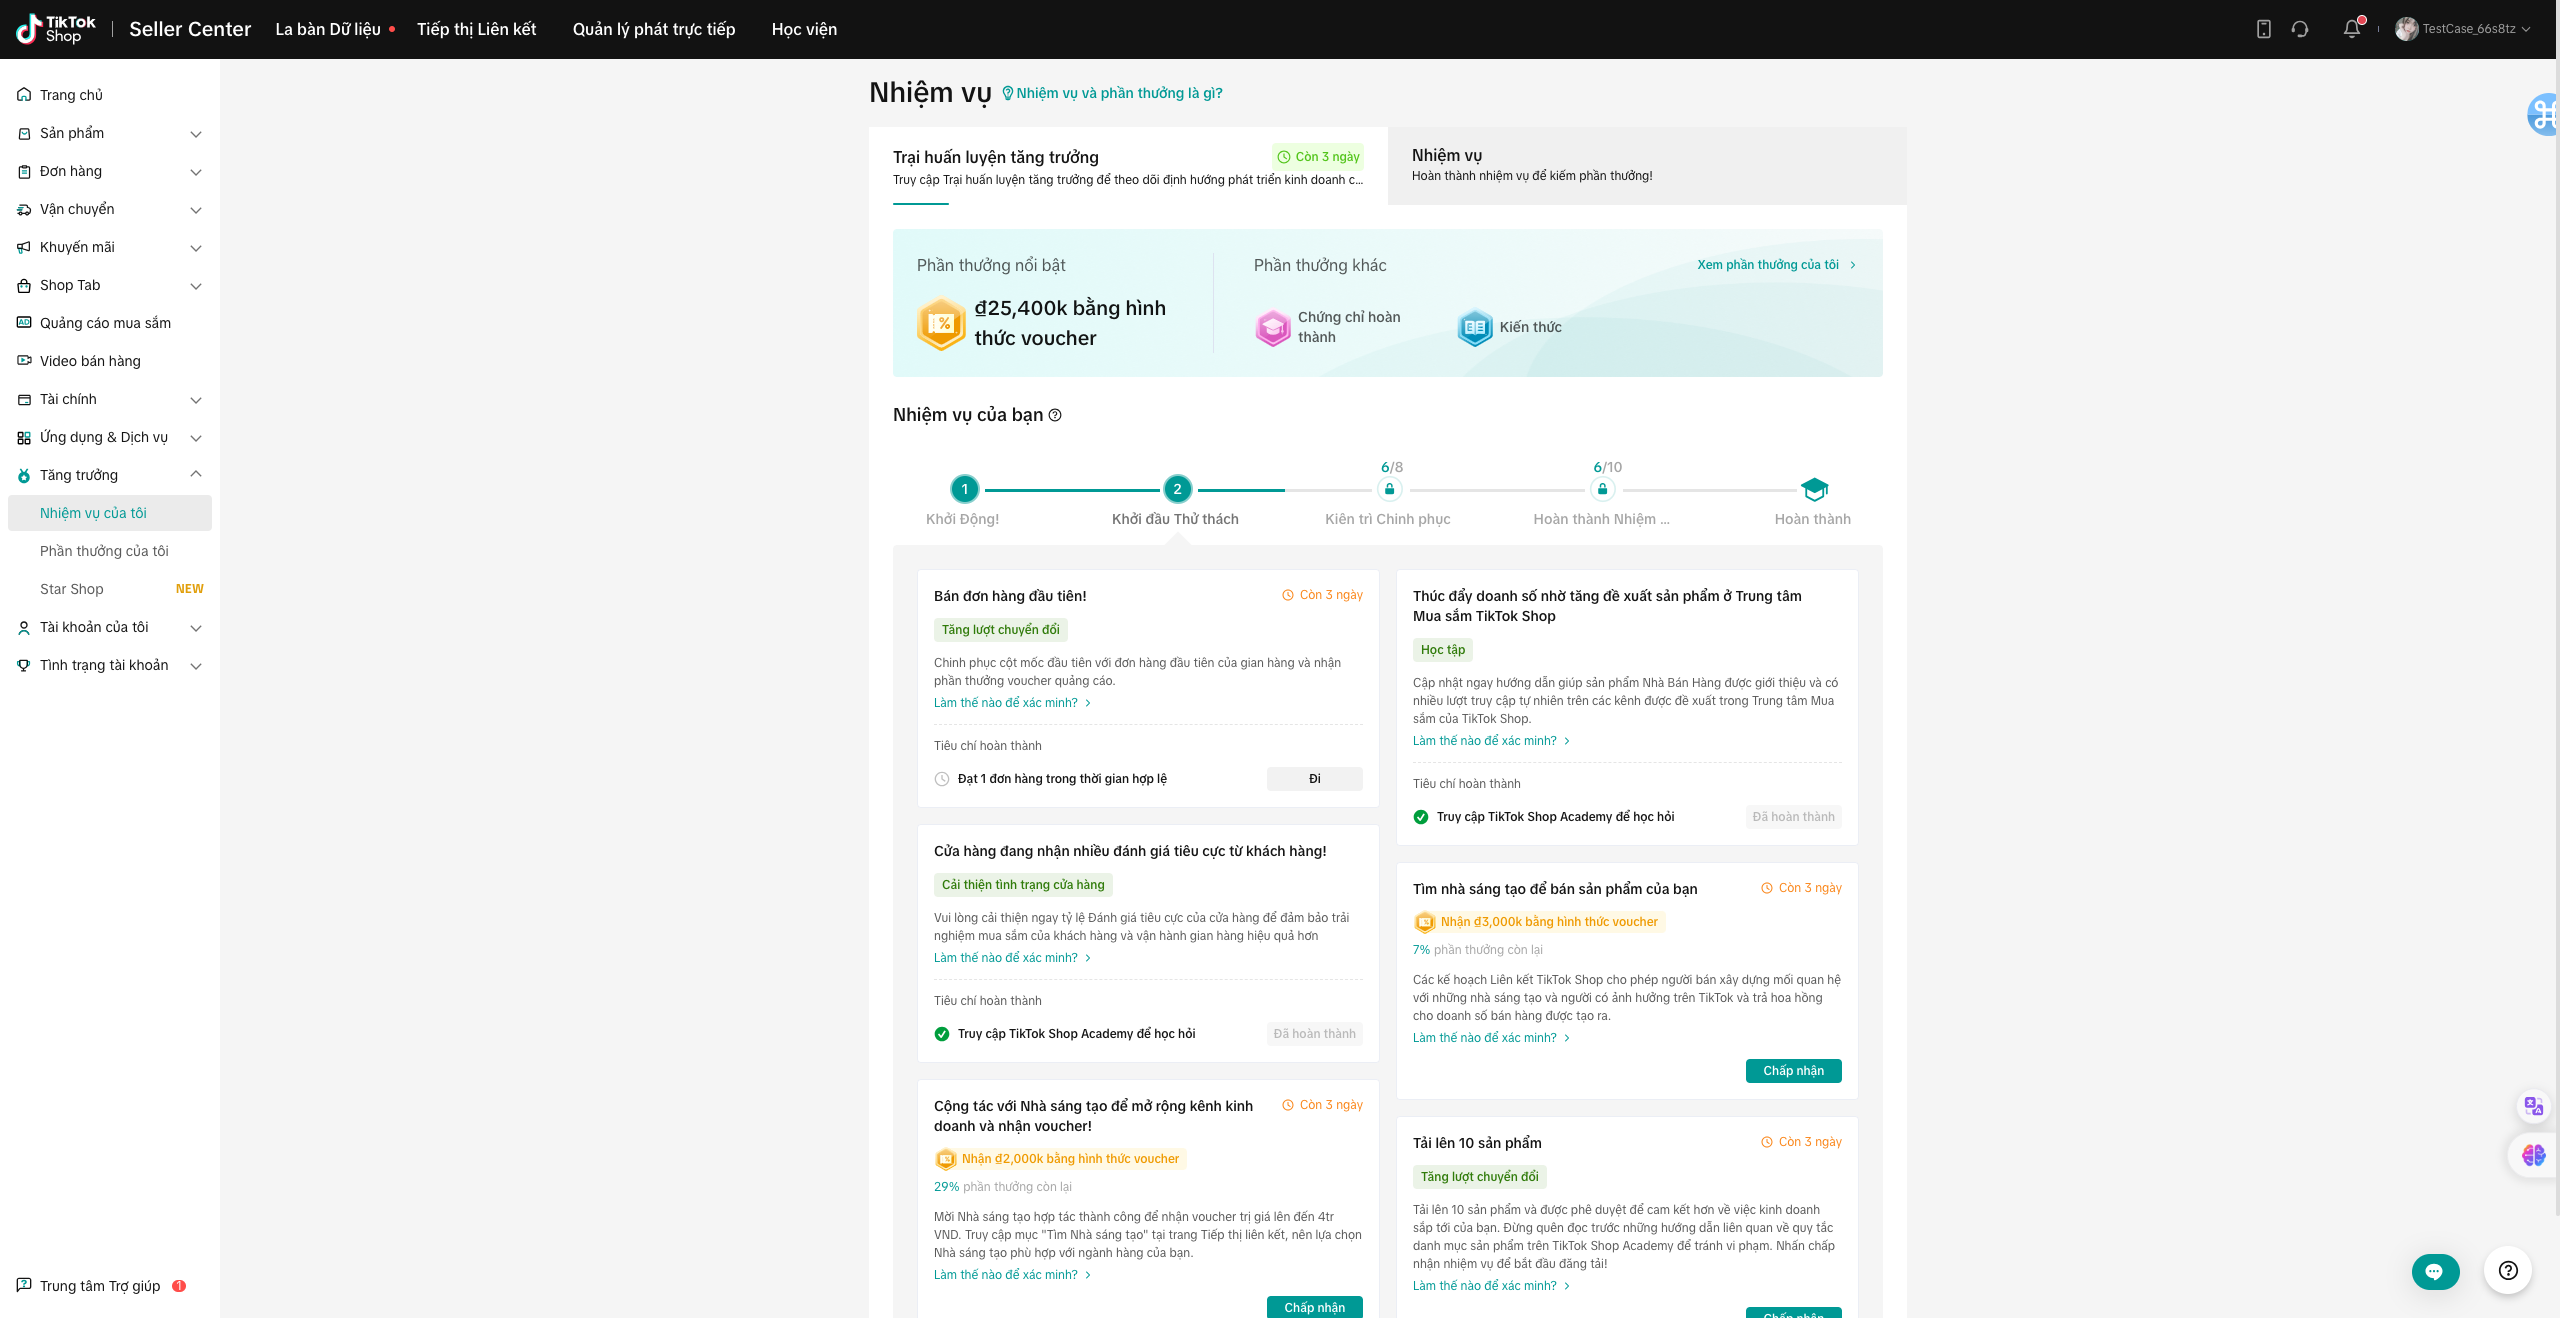The height and width of the screenshot is (1318, 2560).
Task: Click Đi button for first order task
Action: [x=1314, y=779]
